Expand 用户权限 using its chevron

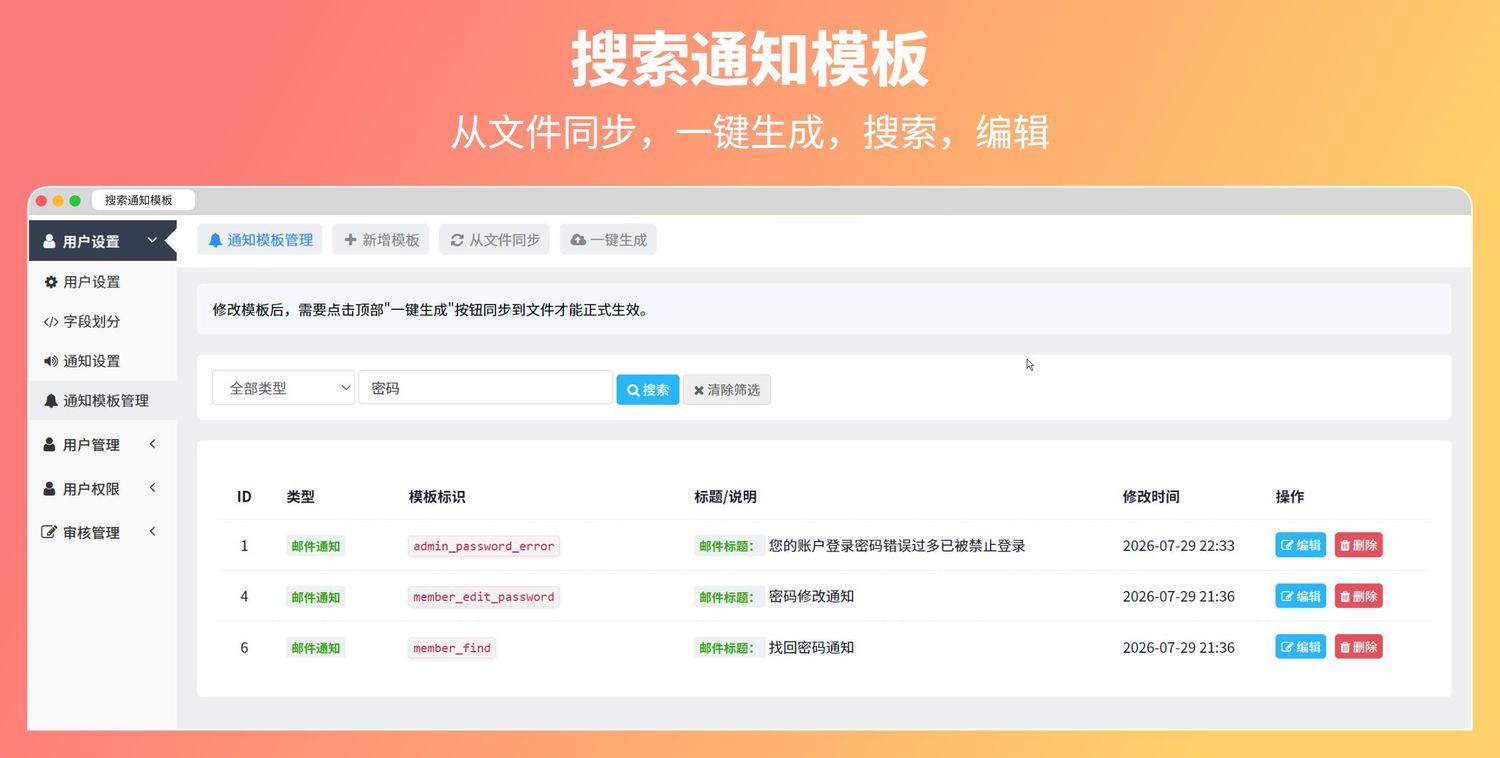click(x=153, y=488)
